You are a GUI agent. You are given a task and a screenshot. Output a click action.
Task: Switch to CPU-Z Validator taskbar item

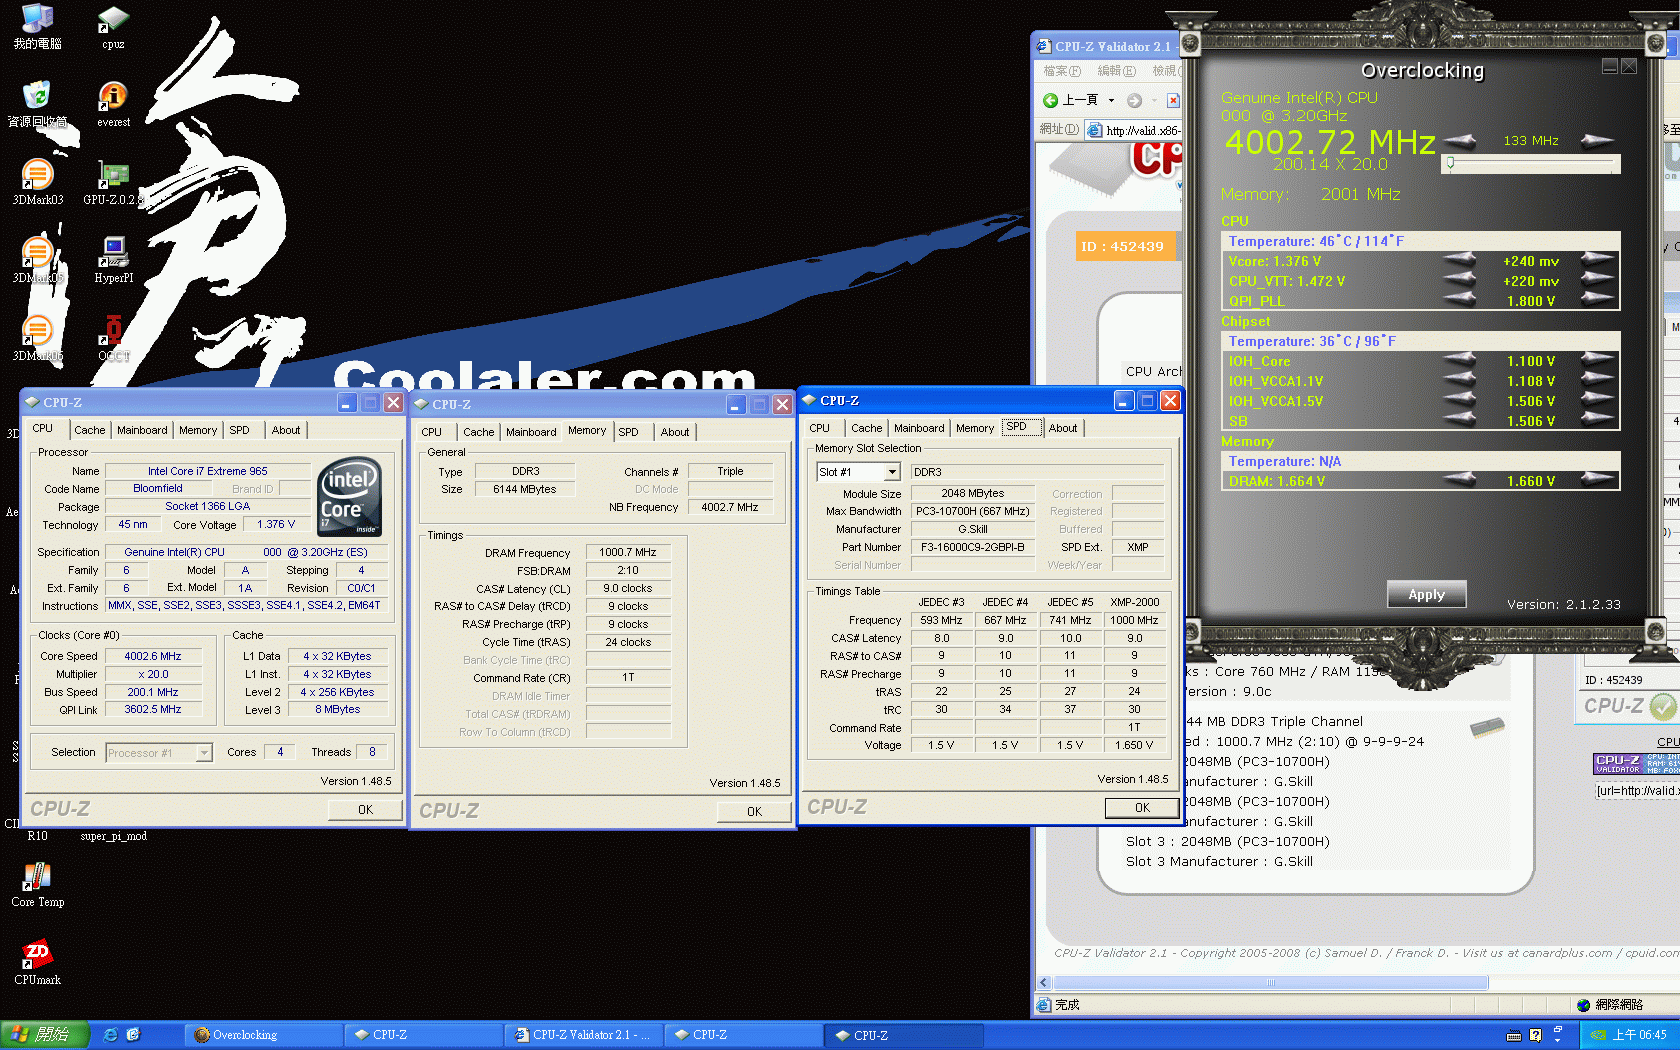(582, 1035)
